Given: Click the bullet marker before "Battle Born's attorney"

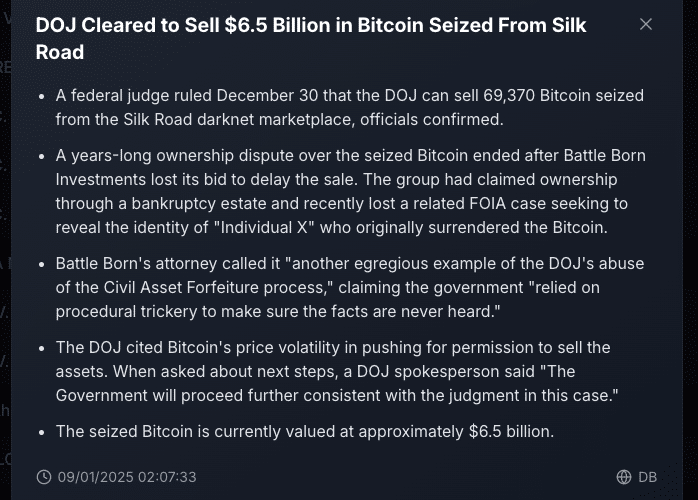Looking at the screenshot, I should pos(41,265).
